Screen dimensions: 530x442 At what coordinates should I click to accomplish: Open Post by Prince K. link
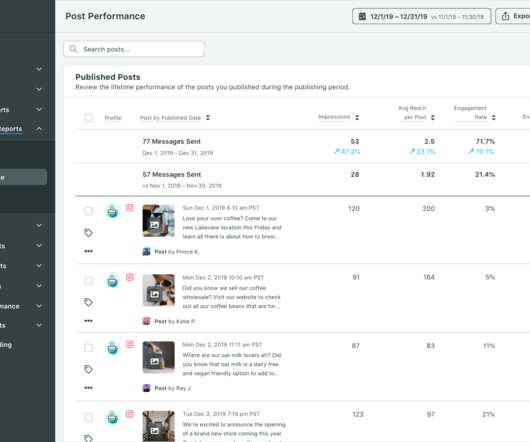[176, 252]
